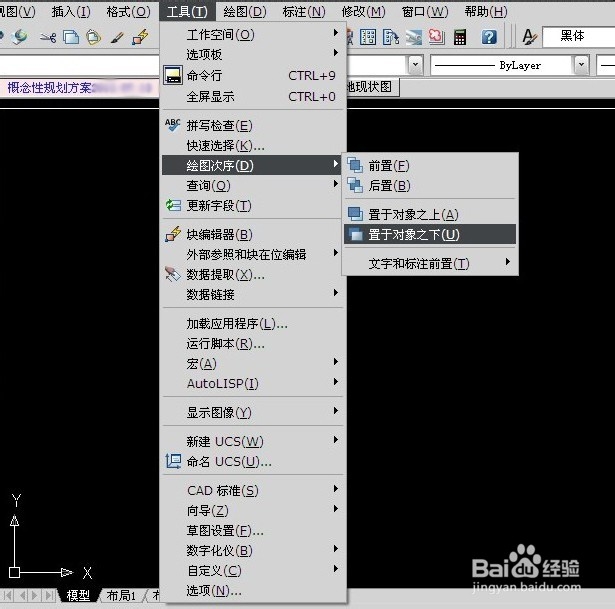This screenshot has width=615, height=609.
Task: Expand 自定义(C) submenu
Action: 253,571
